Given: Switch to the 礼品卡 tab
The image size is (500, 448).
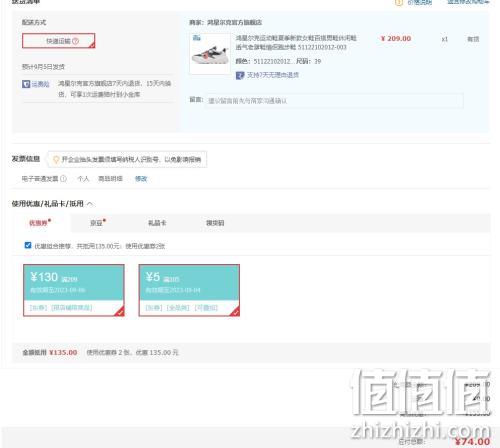Looking at the screenshot, I should [157, 223].
